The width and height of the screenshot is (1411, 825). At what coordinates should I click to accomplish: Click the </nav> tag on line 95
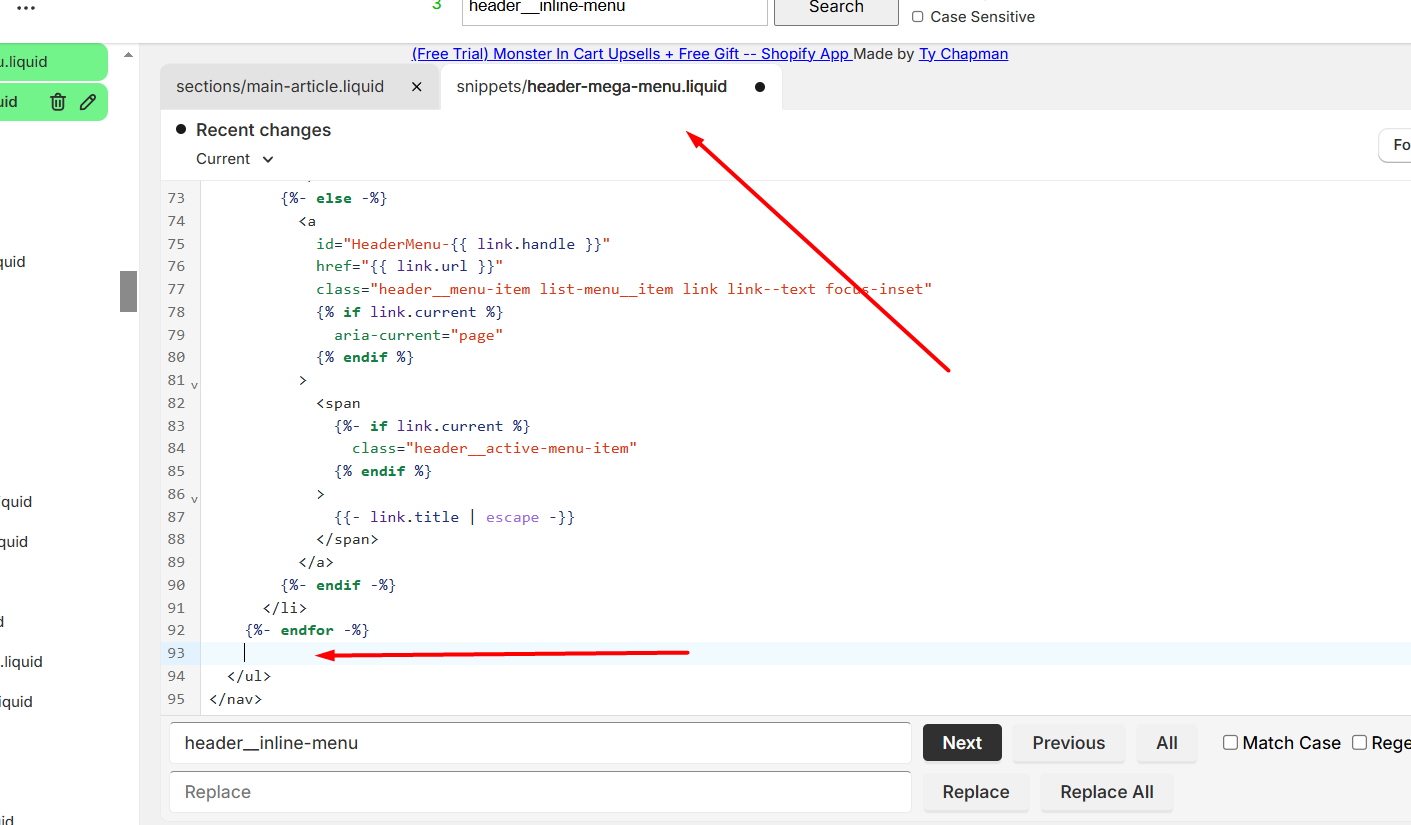pos(235,699)
